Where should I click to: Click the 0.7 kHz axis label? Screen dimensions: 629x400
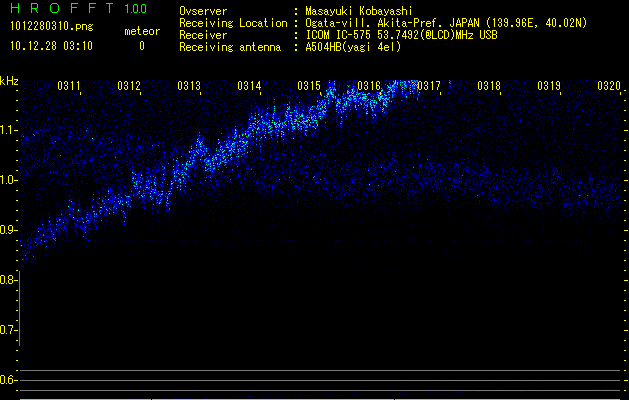(x=8, y=330)
